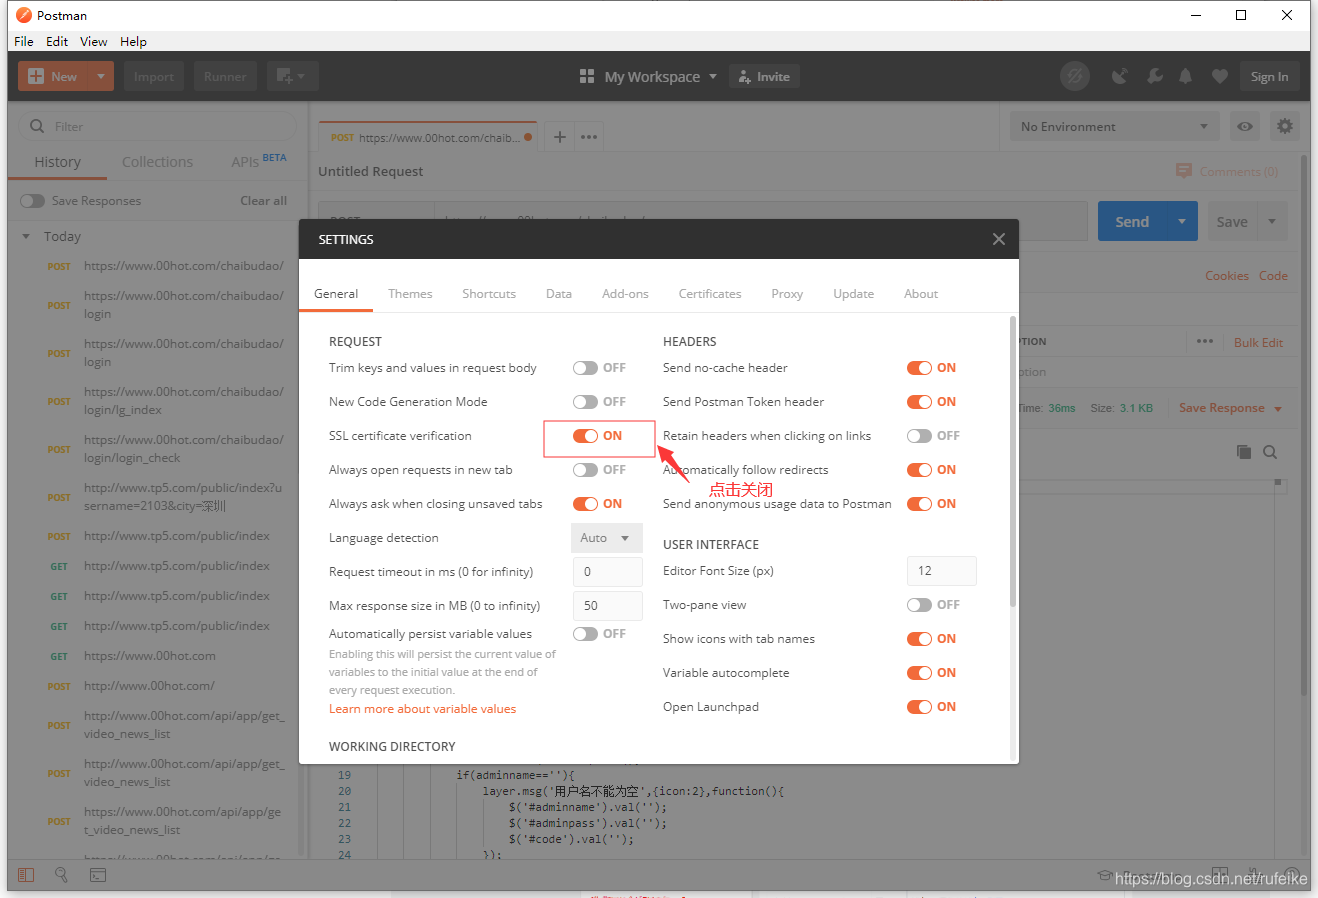Click the Import button
Screen dimensions: 1318x898
tap(154, 76)
